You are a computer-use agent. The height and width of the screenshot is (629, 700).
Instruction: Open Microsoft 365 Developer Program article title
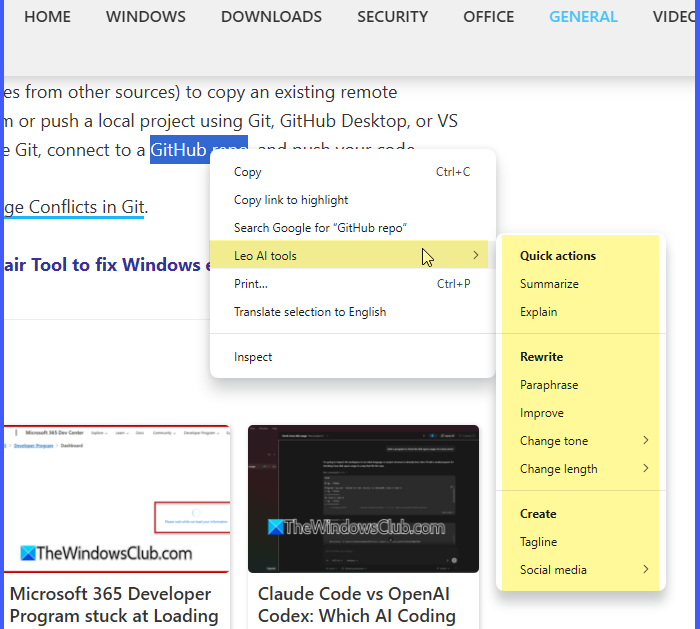pyautogui.click(x=114, y=605)
